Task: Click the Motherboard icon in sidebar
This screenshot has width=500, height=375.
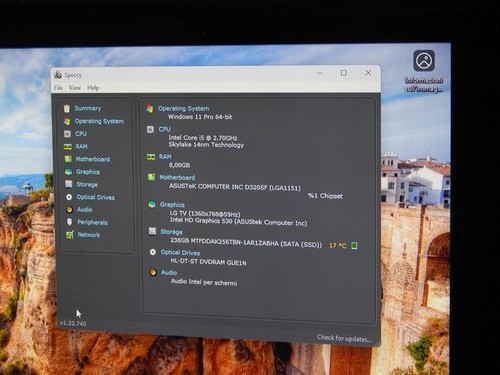Action: (x=68, y=159)
